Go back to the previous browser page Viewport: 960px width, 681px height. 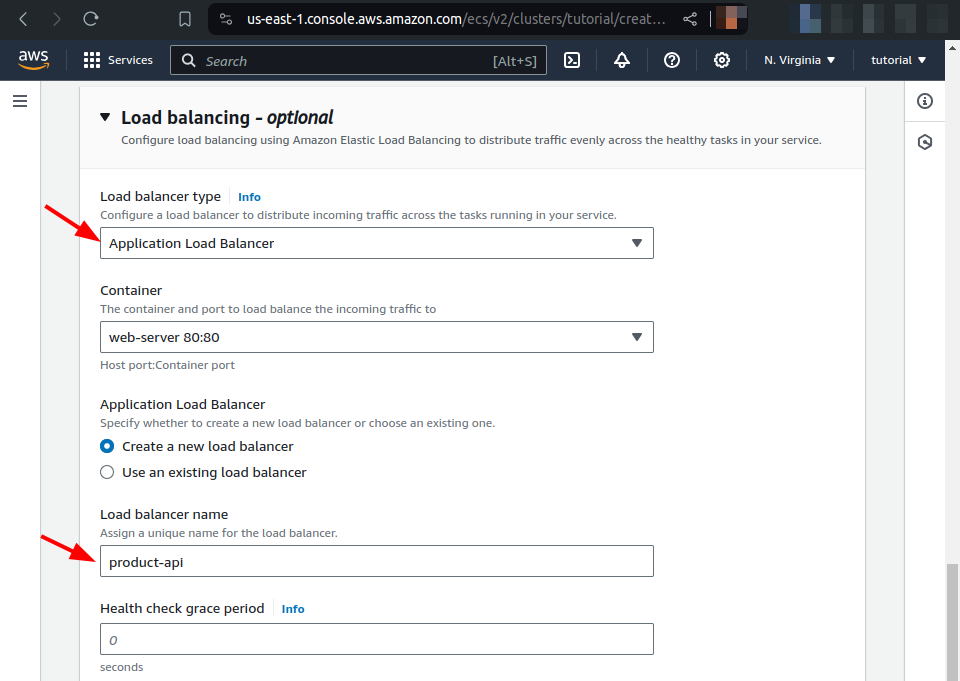pyautogui.click(x=23, y=19)
